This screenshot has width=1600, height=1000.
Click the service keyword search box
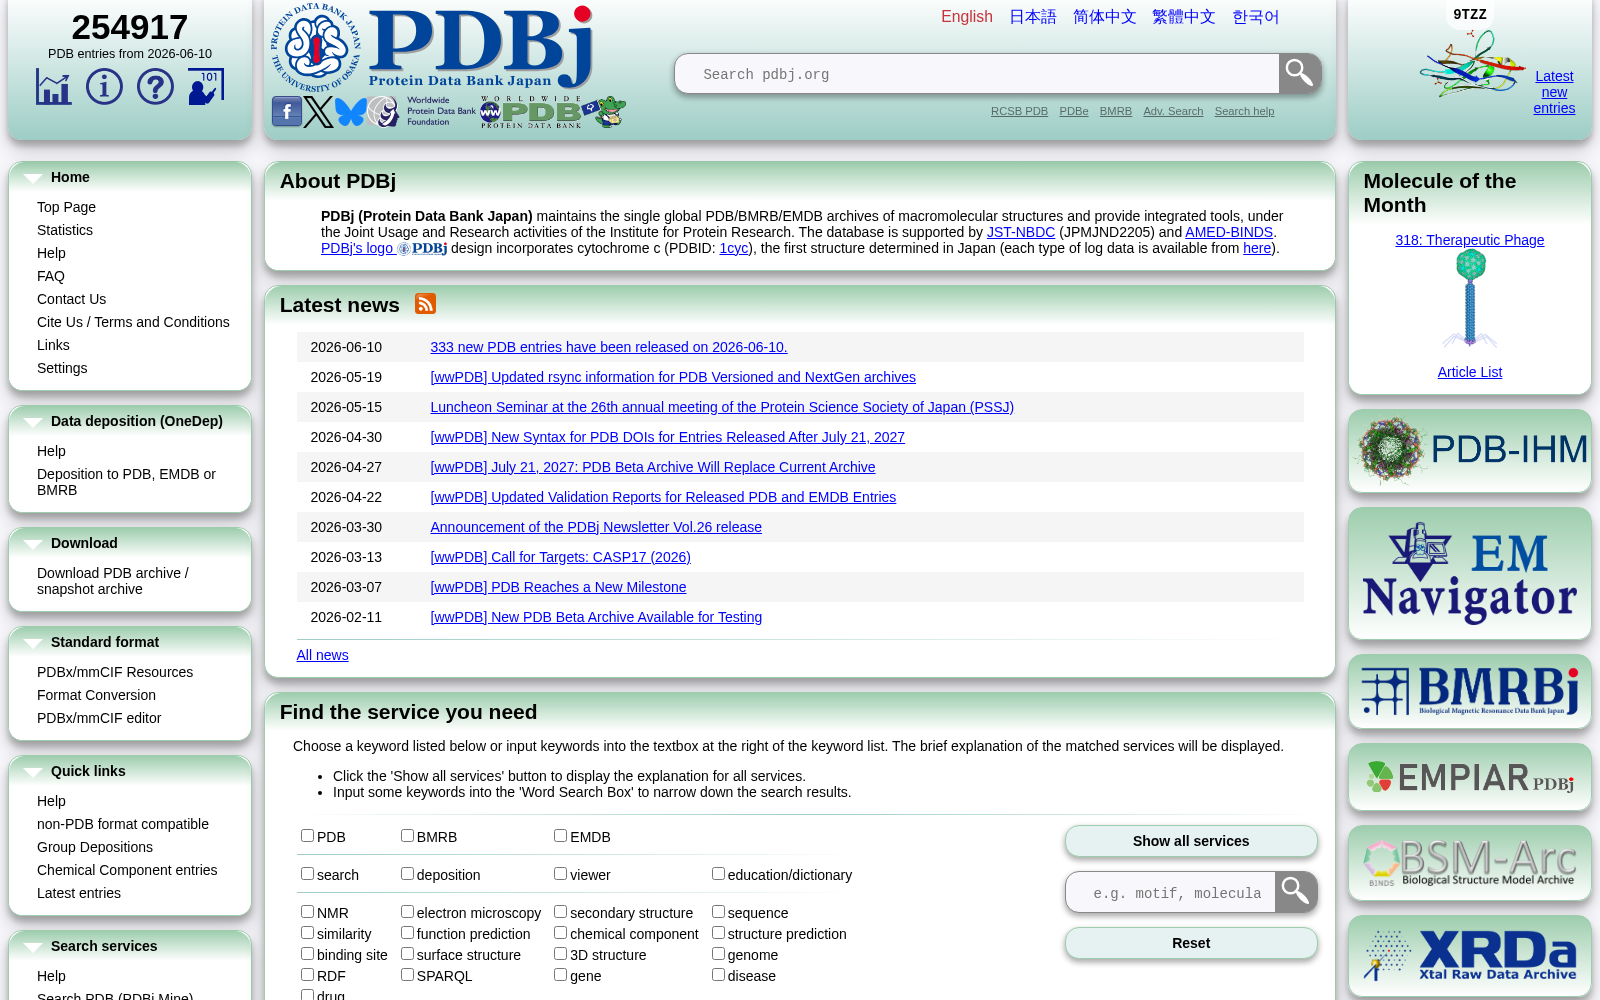click(1171, 892)
